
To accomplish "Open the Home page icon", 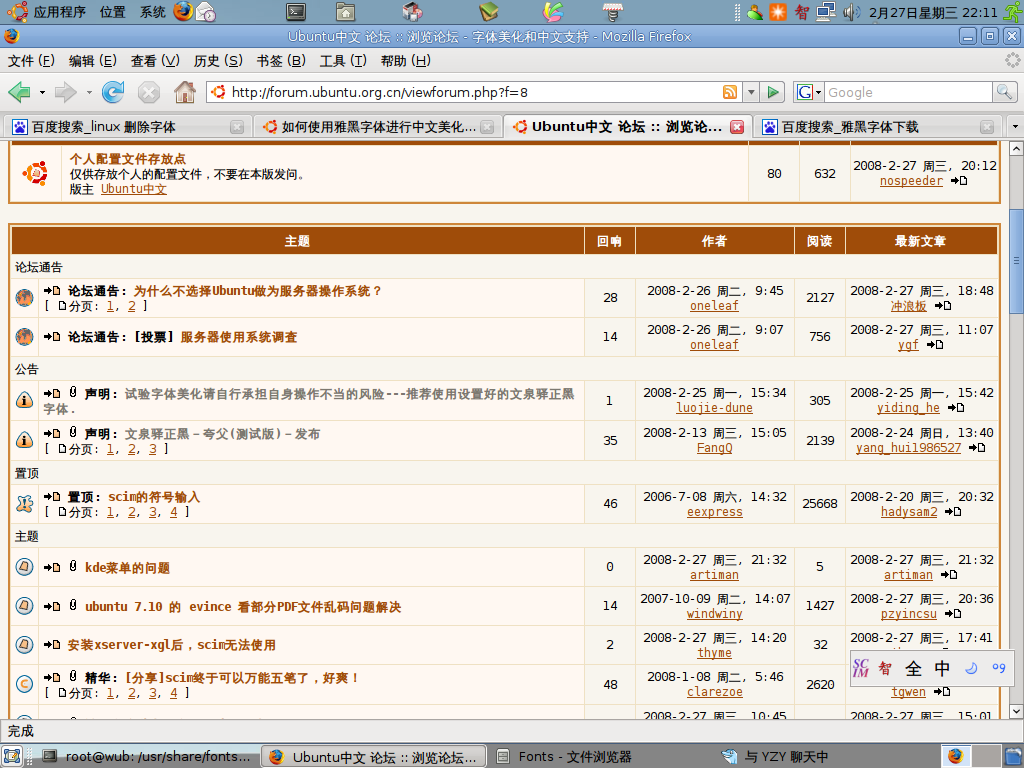I will 185,92.
